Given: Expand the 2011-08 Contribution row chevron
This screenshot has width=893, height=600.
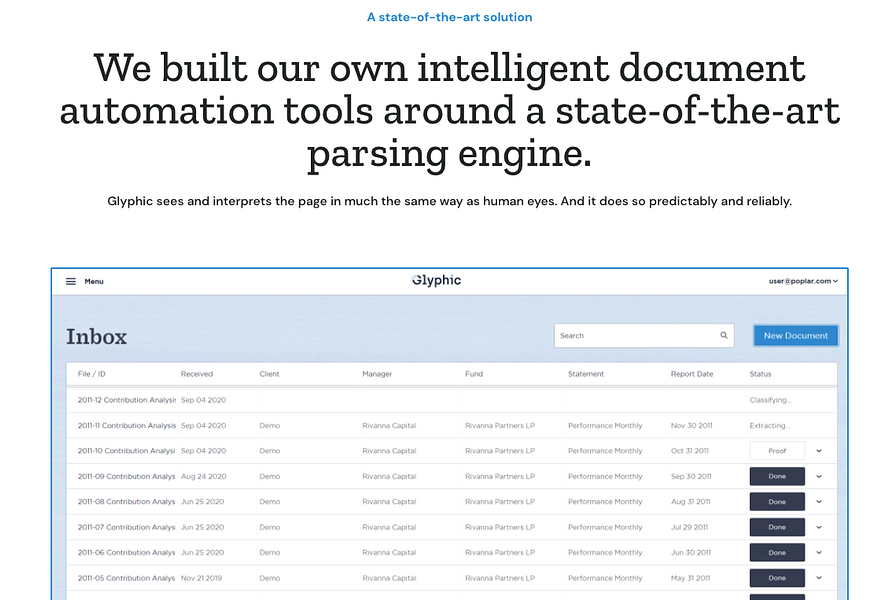Looking at the screenshot, I should [x=818, y=502].
